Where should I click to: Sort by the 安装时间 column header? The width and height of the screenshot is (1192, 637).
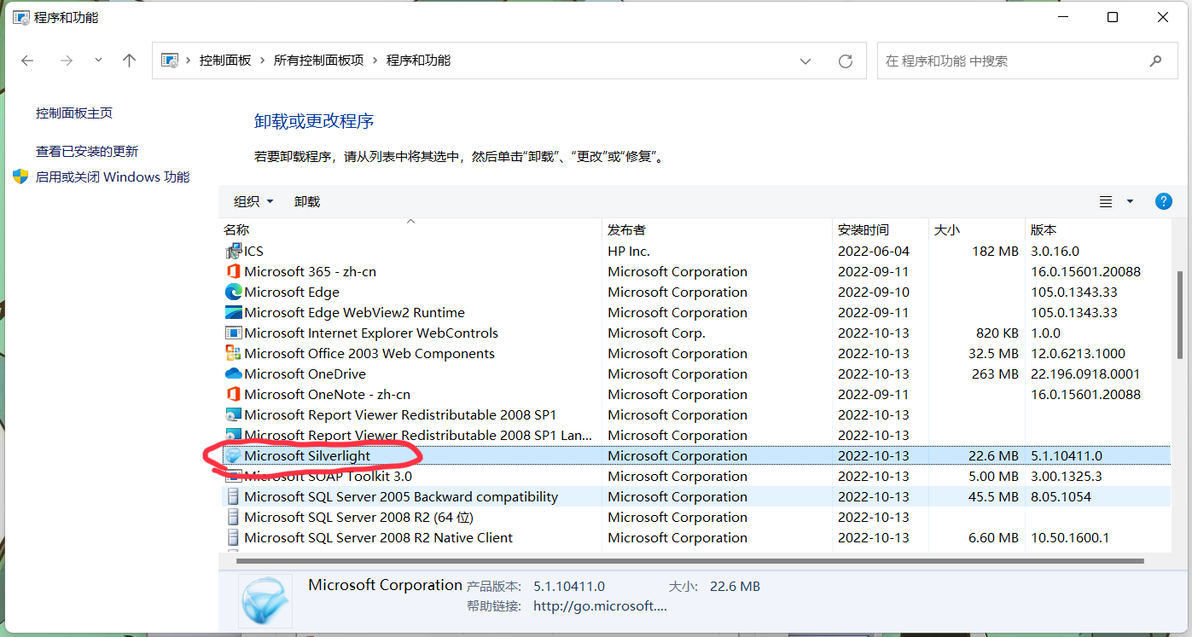(880, 230)
